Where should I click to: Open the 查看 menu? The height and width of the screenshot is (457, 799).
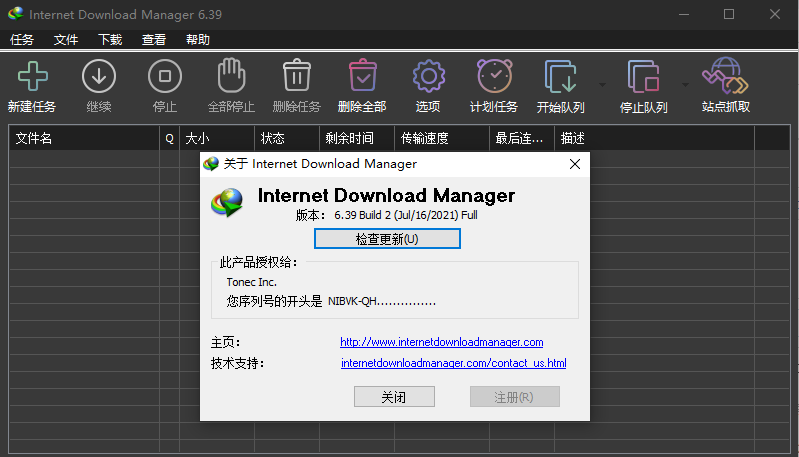coord(154,40)
